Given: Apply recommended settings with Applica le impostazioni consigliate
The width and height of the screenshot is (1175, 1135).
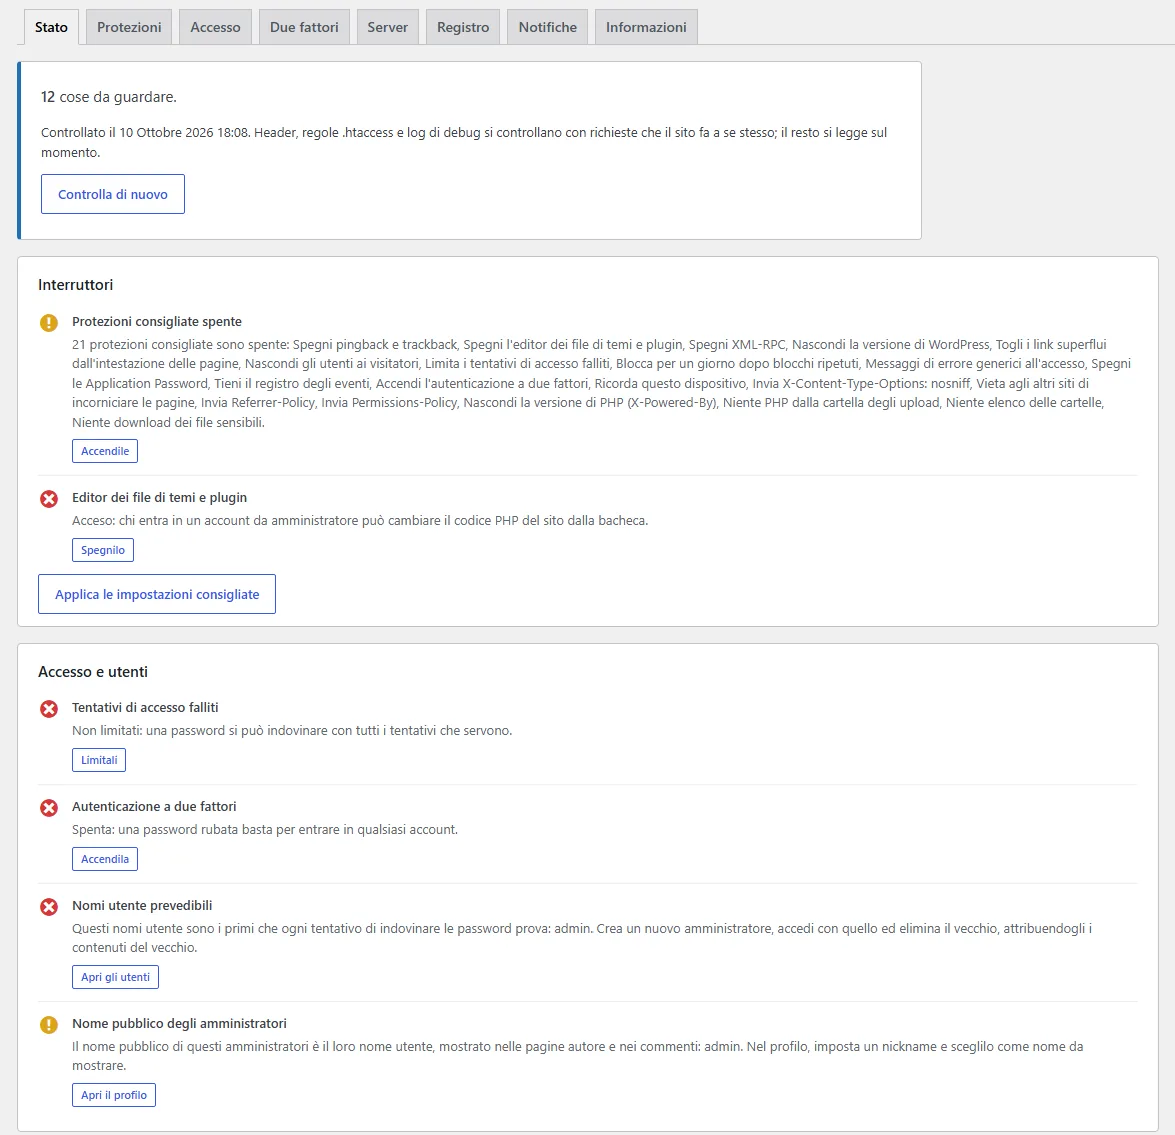Looking at the screenshot, I should click(x=157, y=594).
